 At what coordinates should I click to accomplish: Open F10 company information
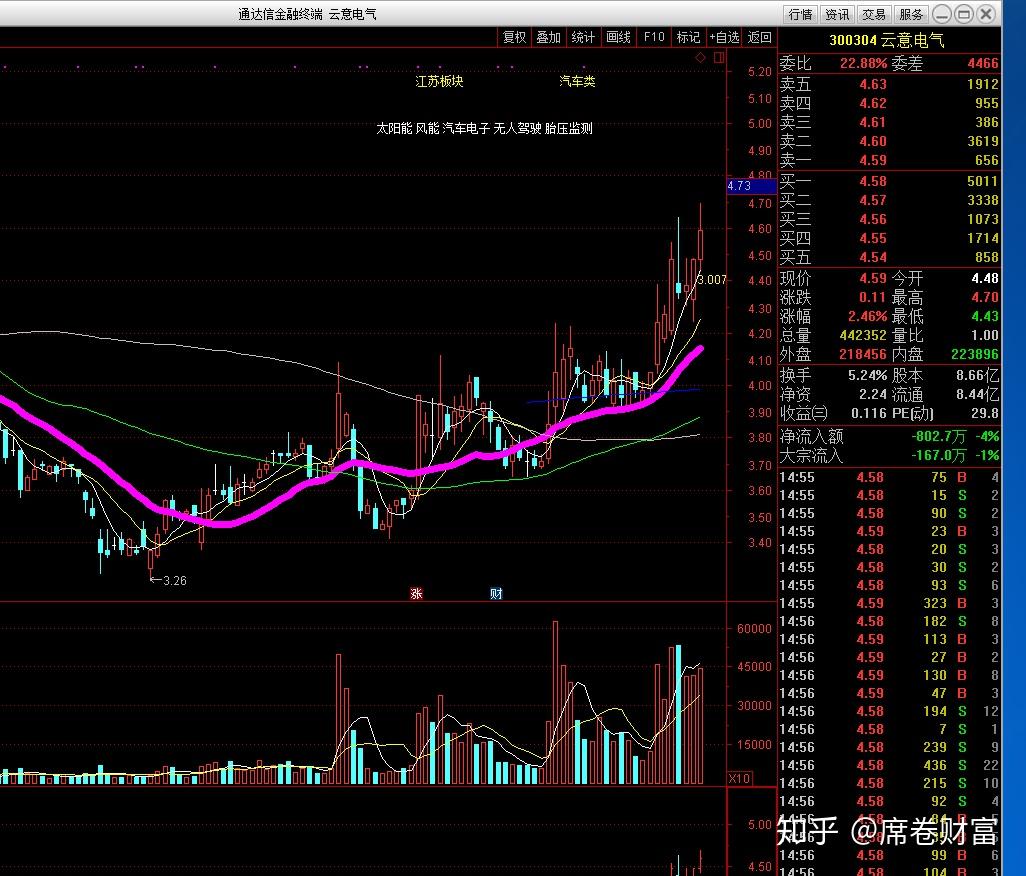point(653,37)
